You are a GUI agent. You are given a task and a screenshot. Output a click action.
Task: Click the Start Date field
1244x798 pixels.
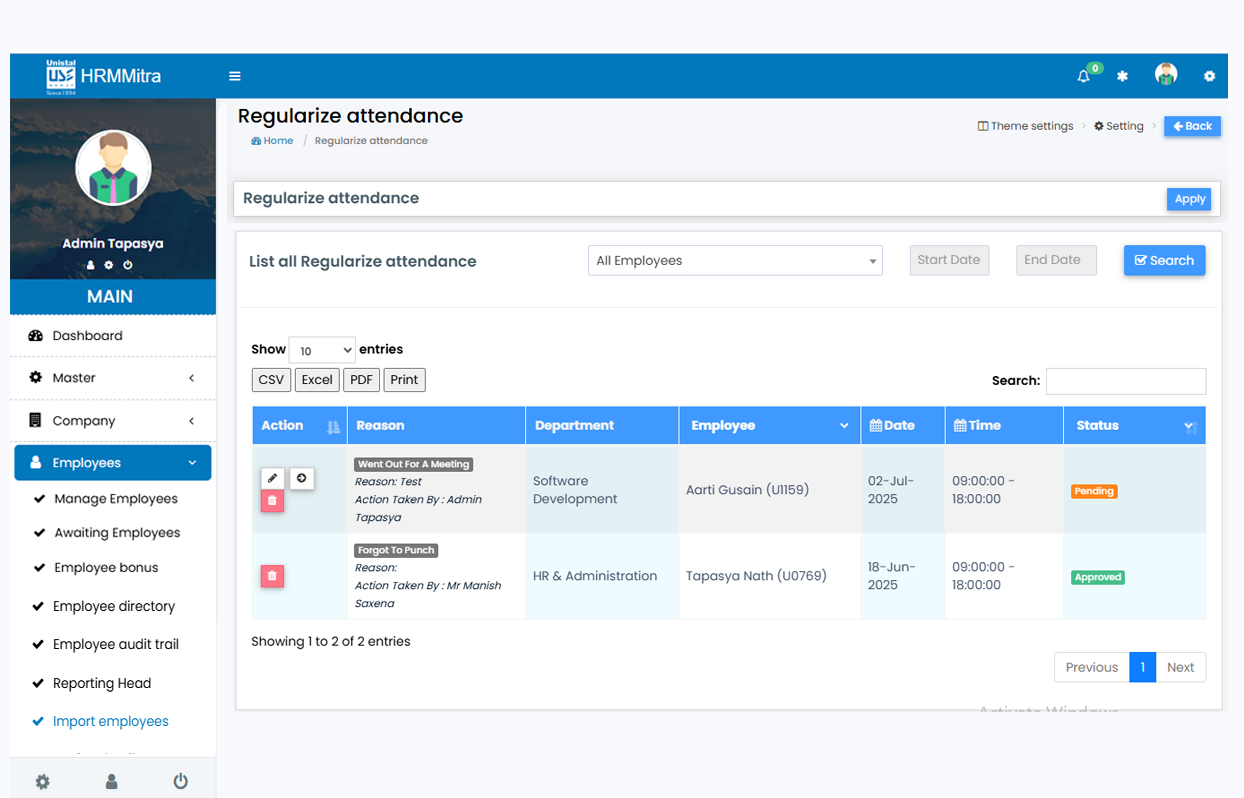[949, 260]
